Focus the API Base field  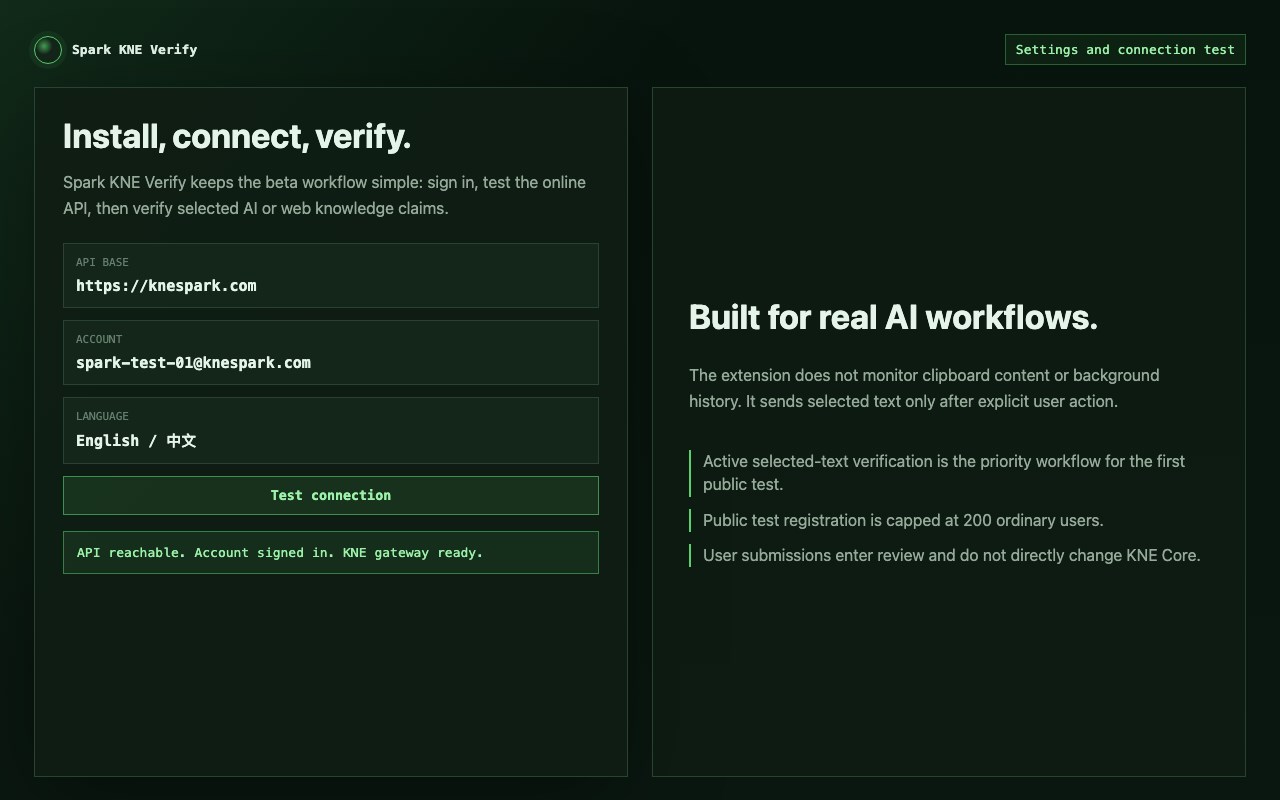pos(331,276)
